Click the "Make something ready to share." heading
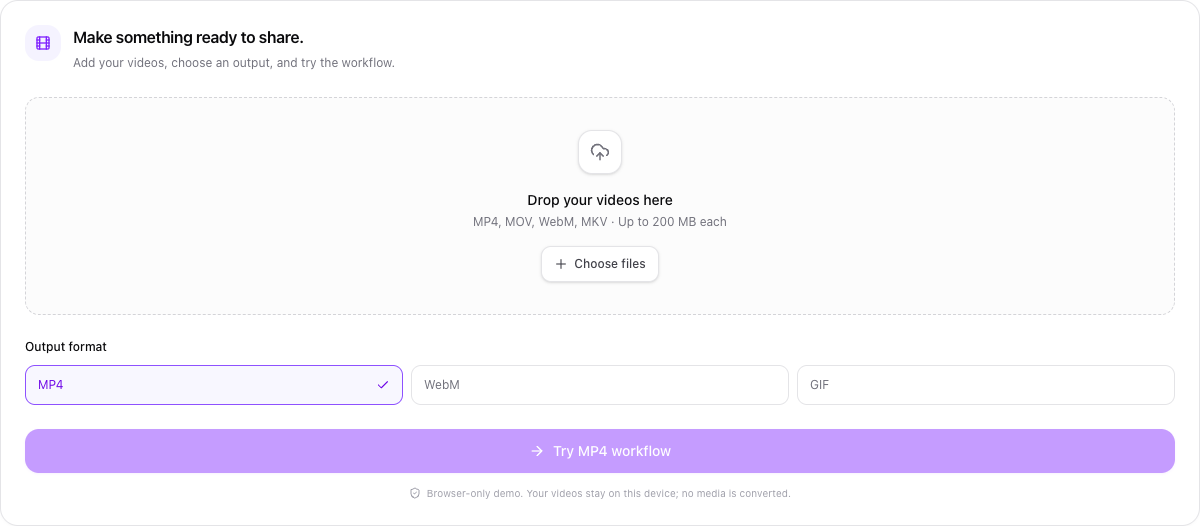The width and height of the screenshot is (1200, 526). click(x=188, y=38)
